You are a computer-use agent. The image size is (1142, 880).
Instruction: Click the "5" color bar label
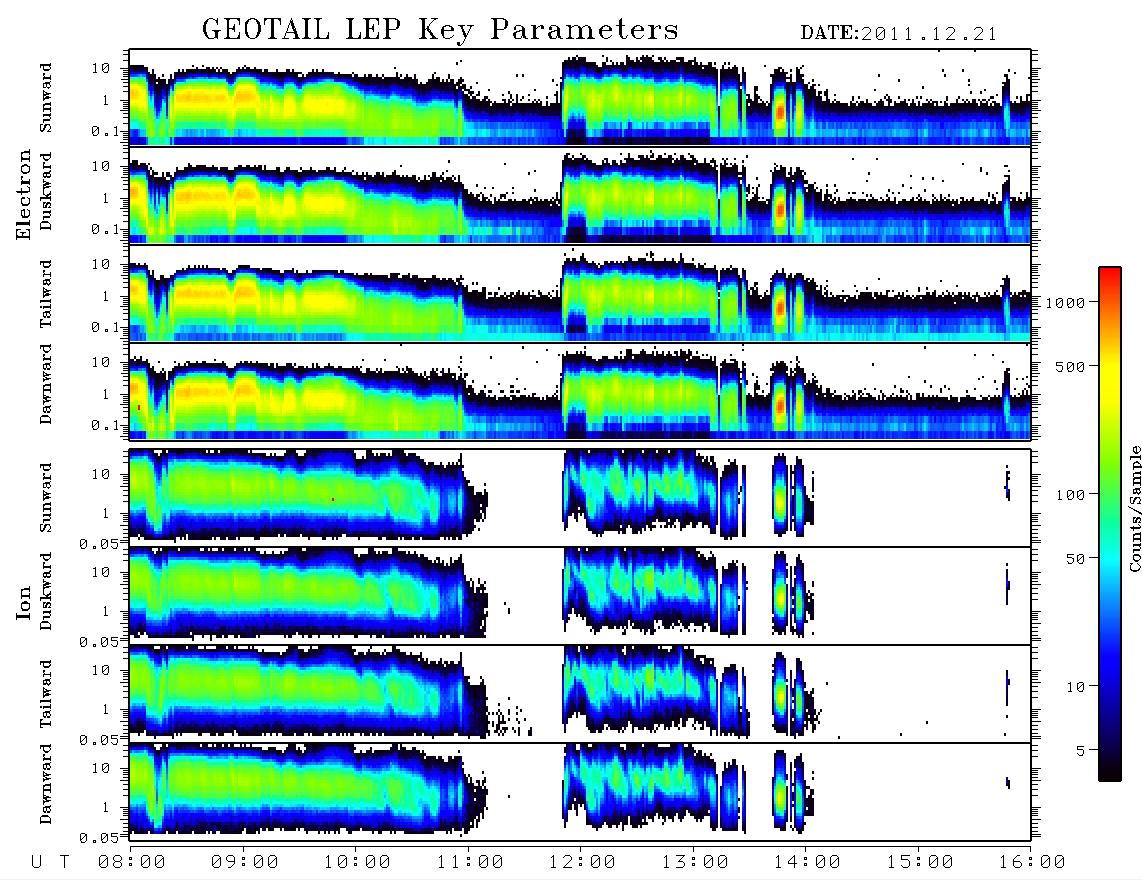[1081, 751]
